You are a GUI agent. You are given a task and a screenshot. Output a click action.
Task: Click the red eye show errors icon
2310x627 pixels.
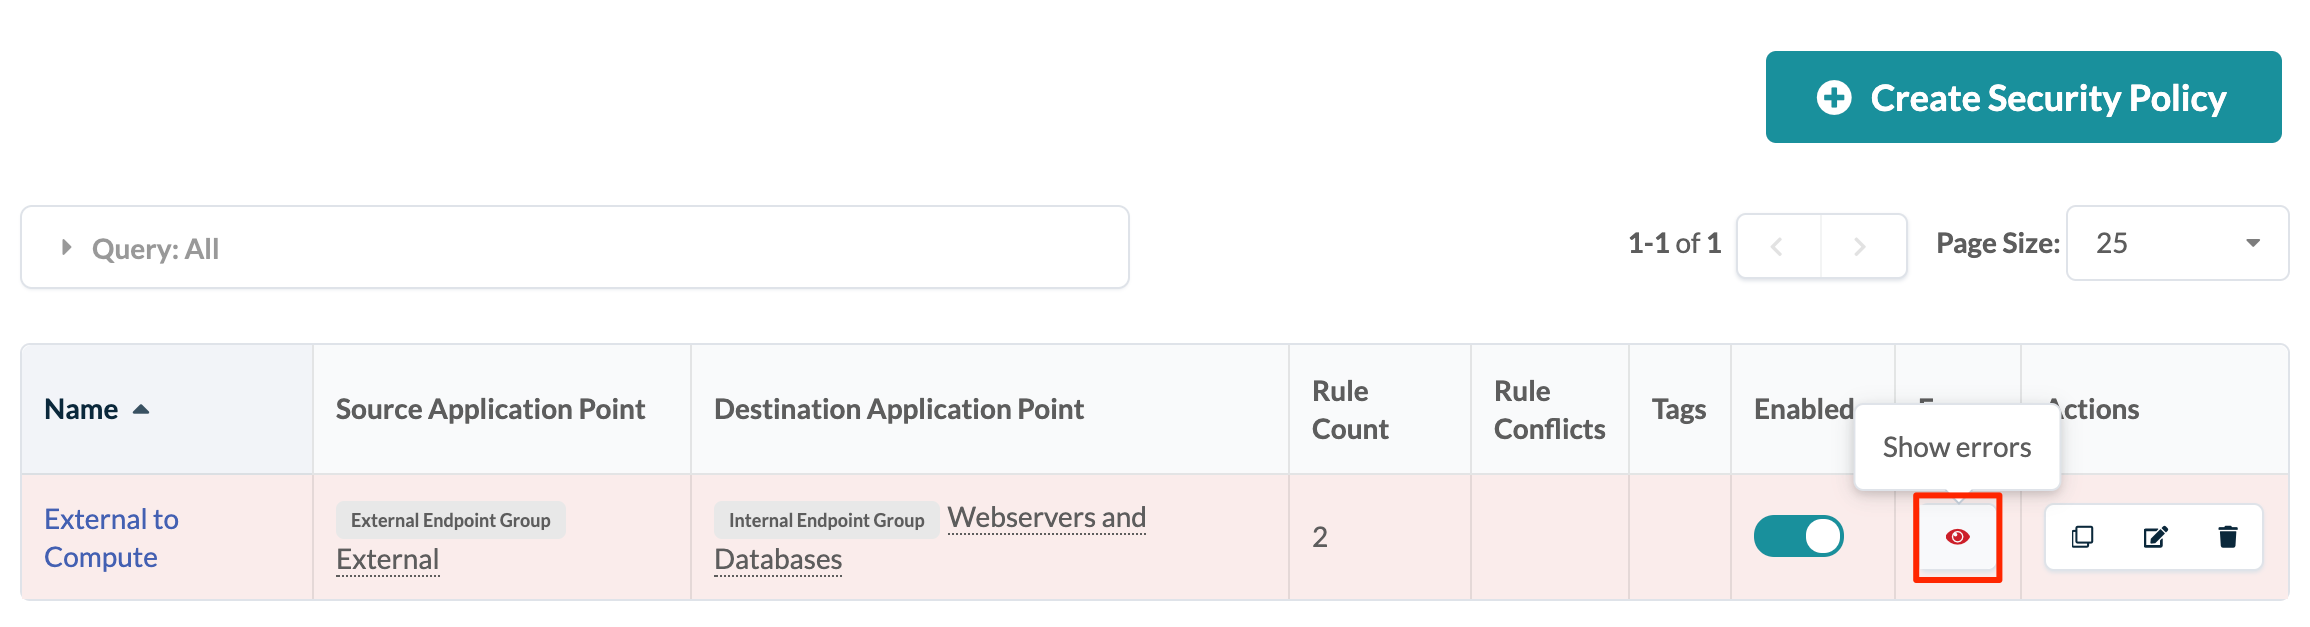tap(1957, 537)
